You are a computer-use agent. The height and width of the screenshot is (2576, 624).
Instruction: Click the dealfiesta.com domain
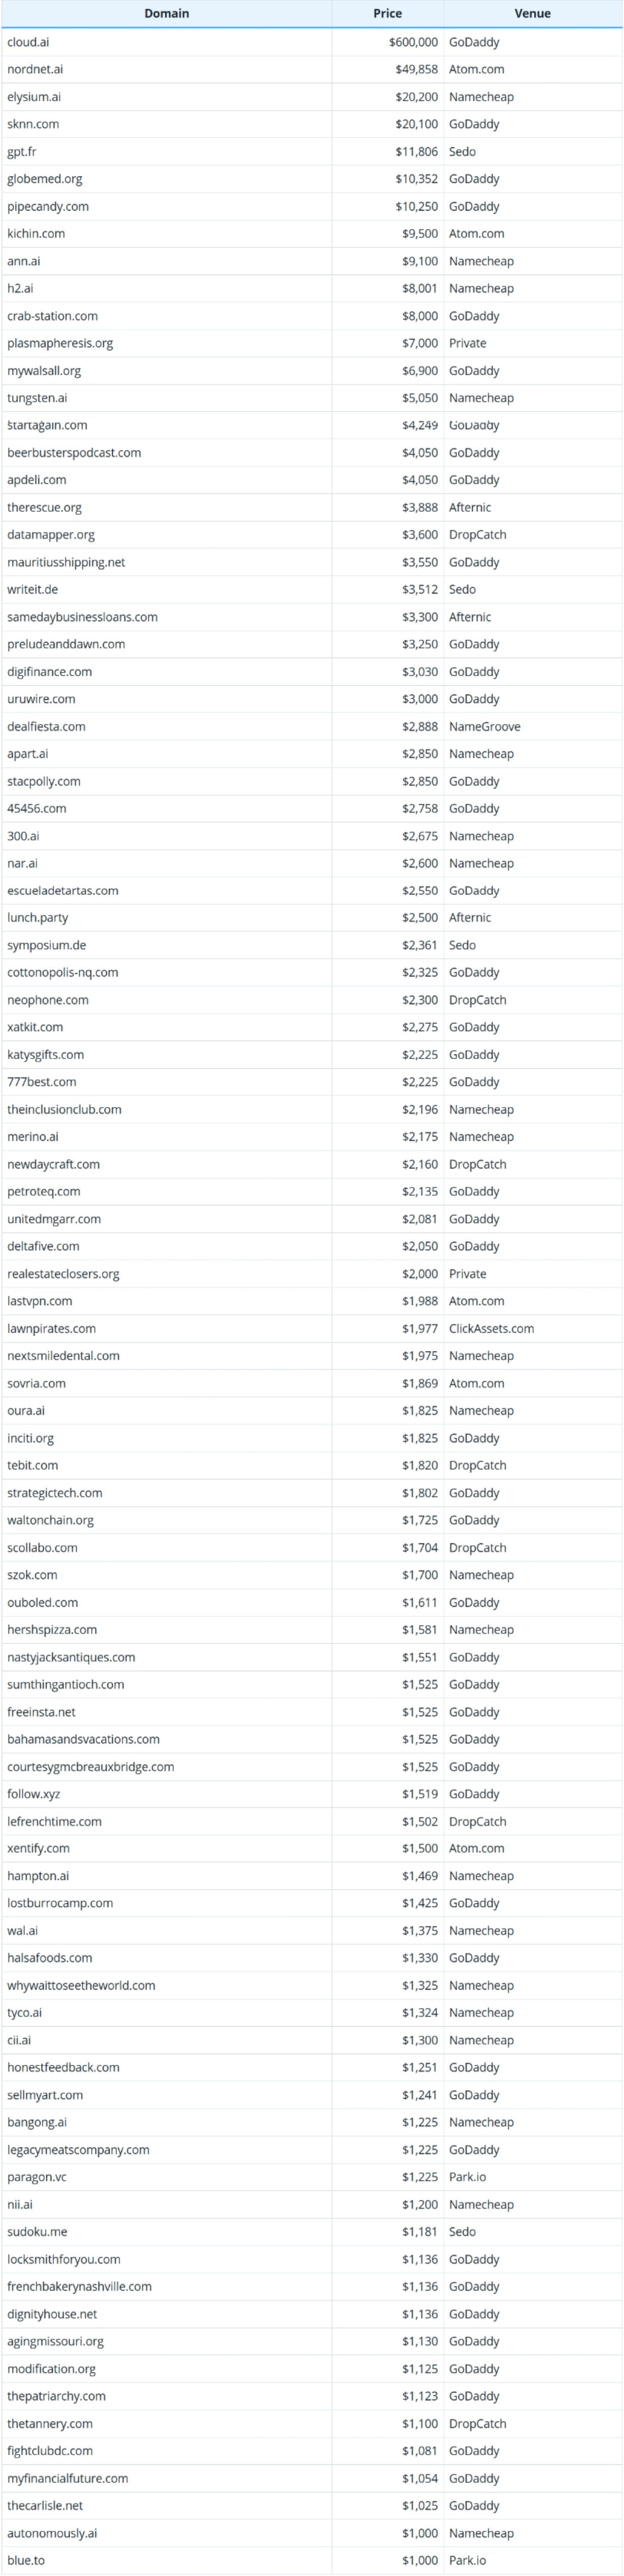pyautogui.click(x=46, y=727)
